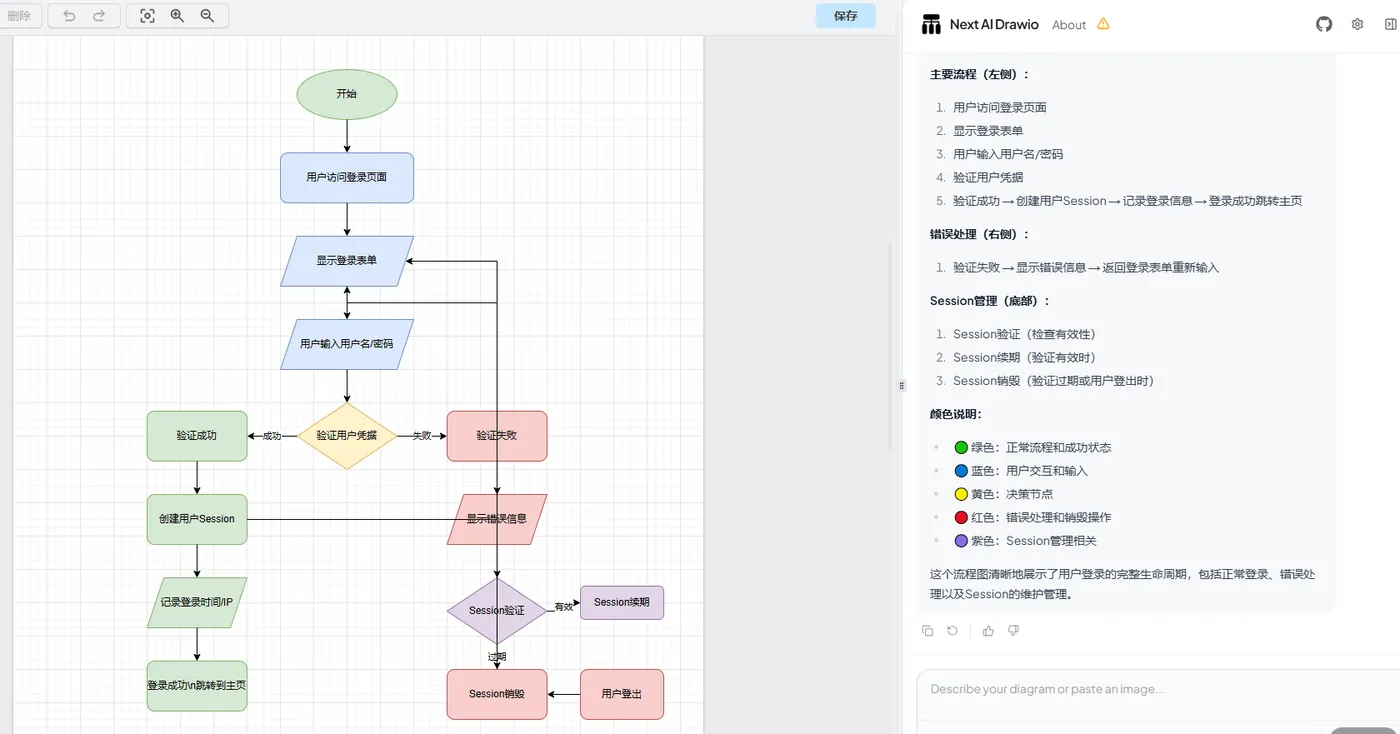Undo the last diagram change
This screenshot has width=1400, height=734.
[69, 16]
